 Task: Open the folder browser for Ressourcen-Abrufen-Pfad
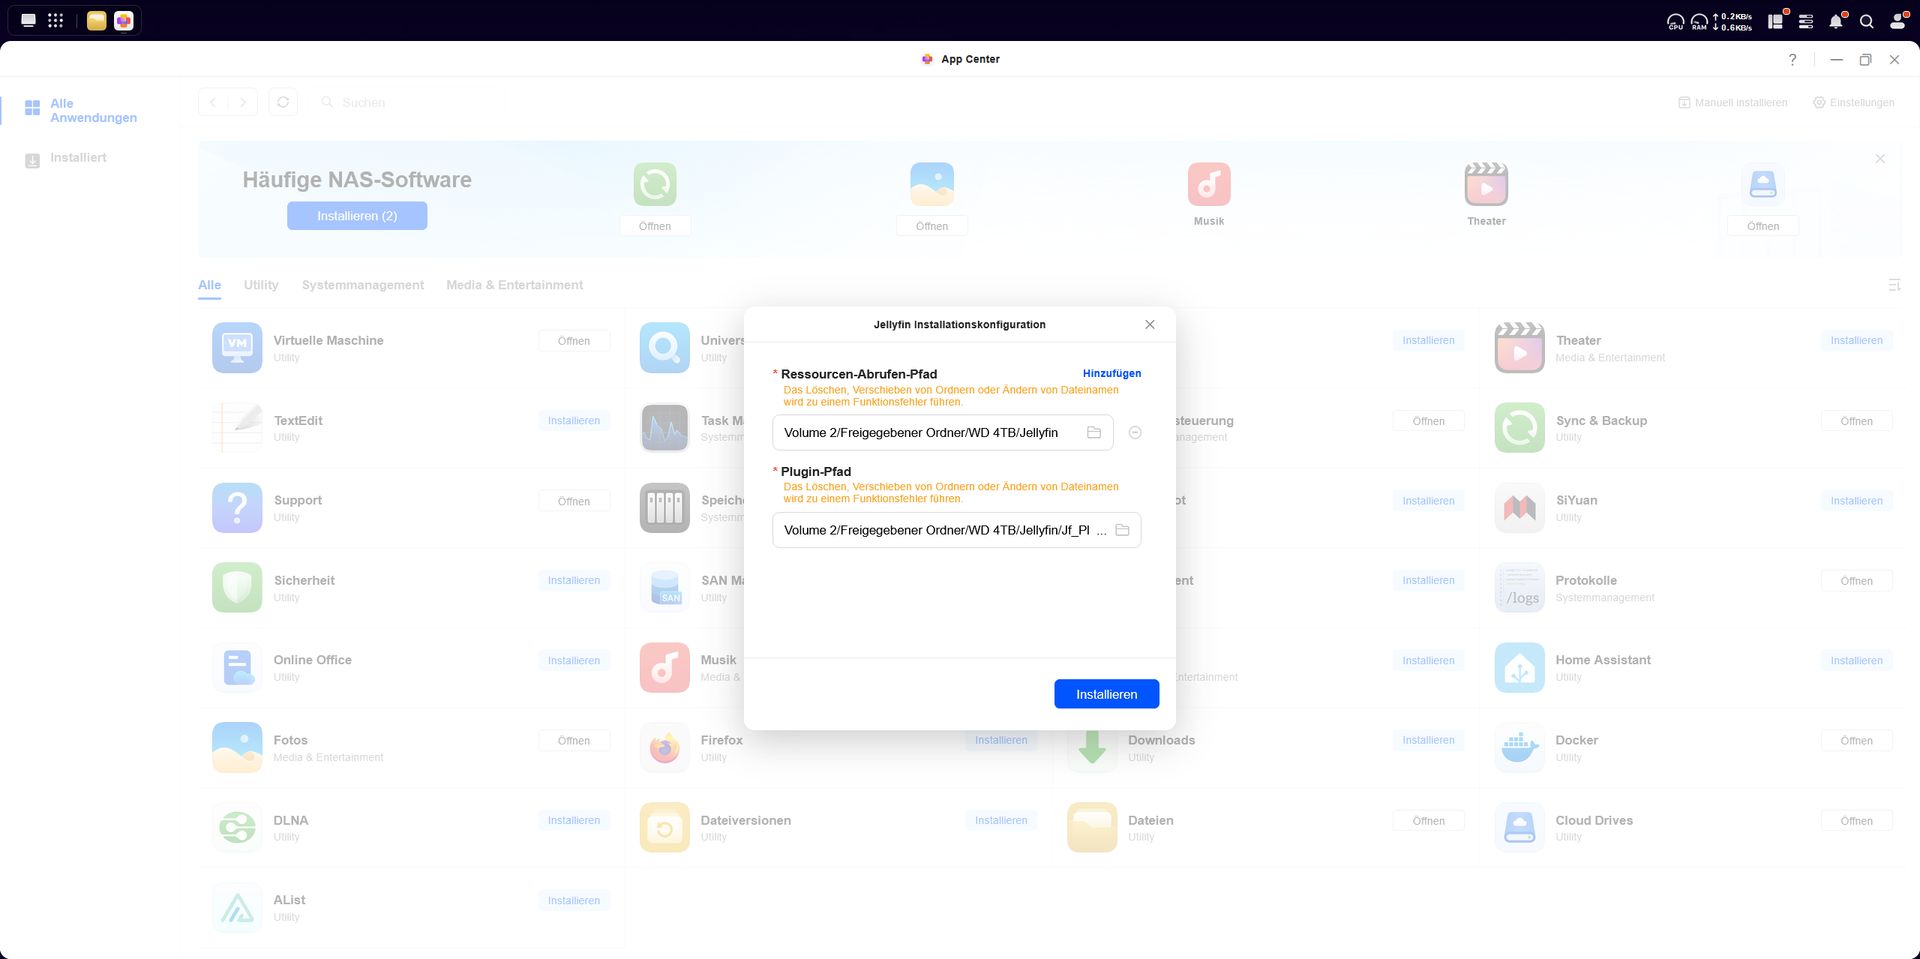(x=1095, y=432)
